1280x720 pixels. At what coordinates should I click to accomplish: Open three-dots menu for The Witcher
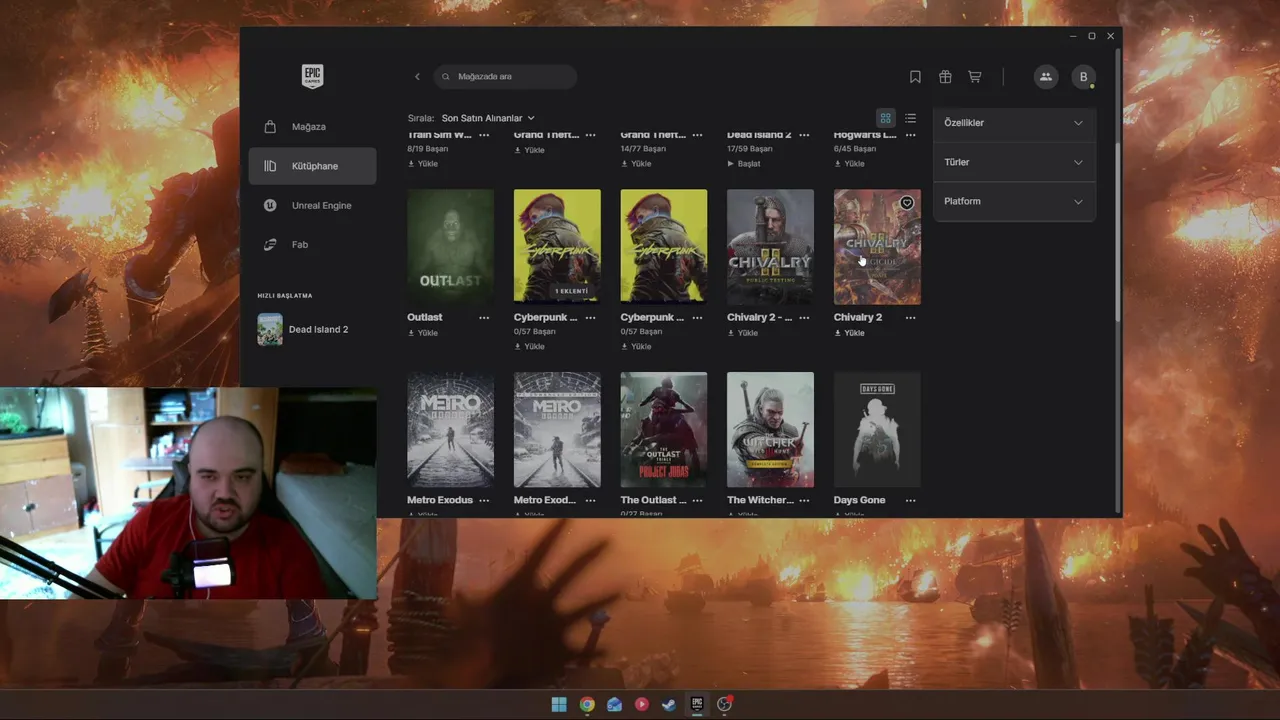pyautogui.click(x=804, y=500)
